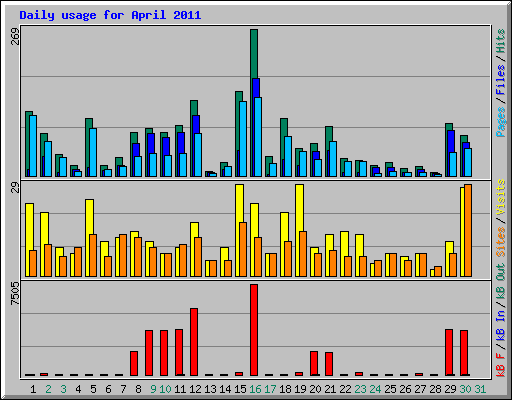Click green day label '23' on the x-axis
Image resolution: width=512 pixels, height=400 pixels.
coord(360,389)
